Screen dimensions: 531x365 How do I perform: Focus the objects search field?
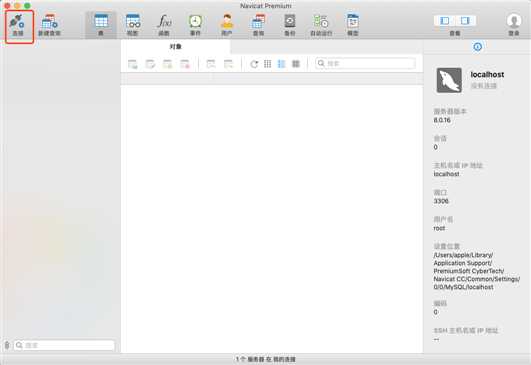point(365,63)
